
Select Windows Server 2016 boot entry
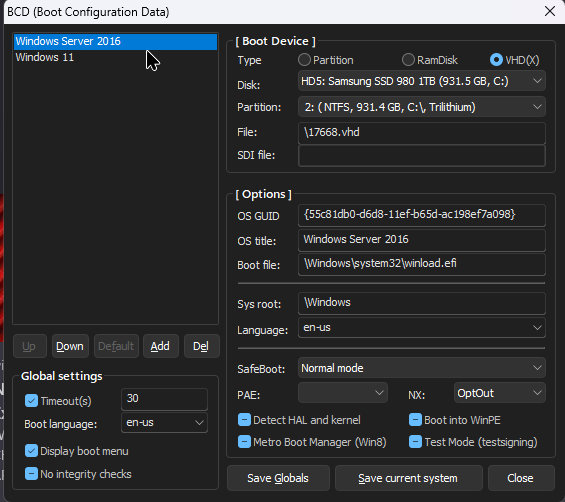115,41
